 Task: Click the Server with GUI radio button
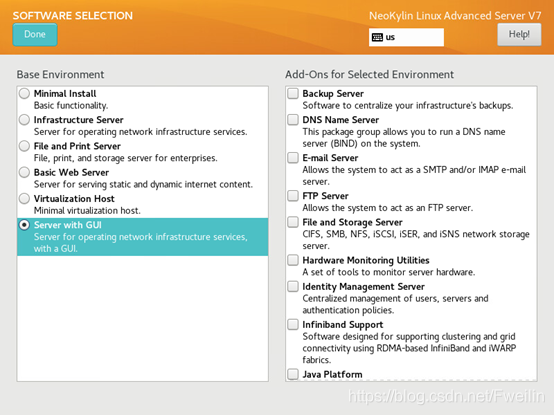coord(24,225)
